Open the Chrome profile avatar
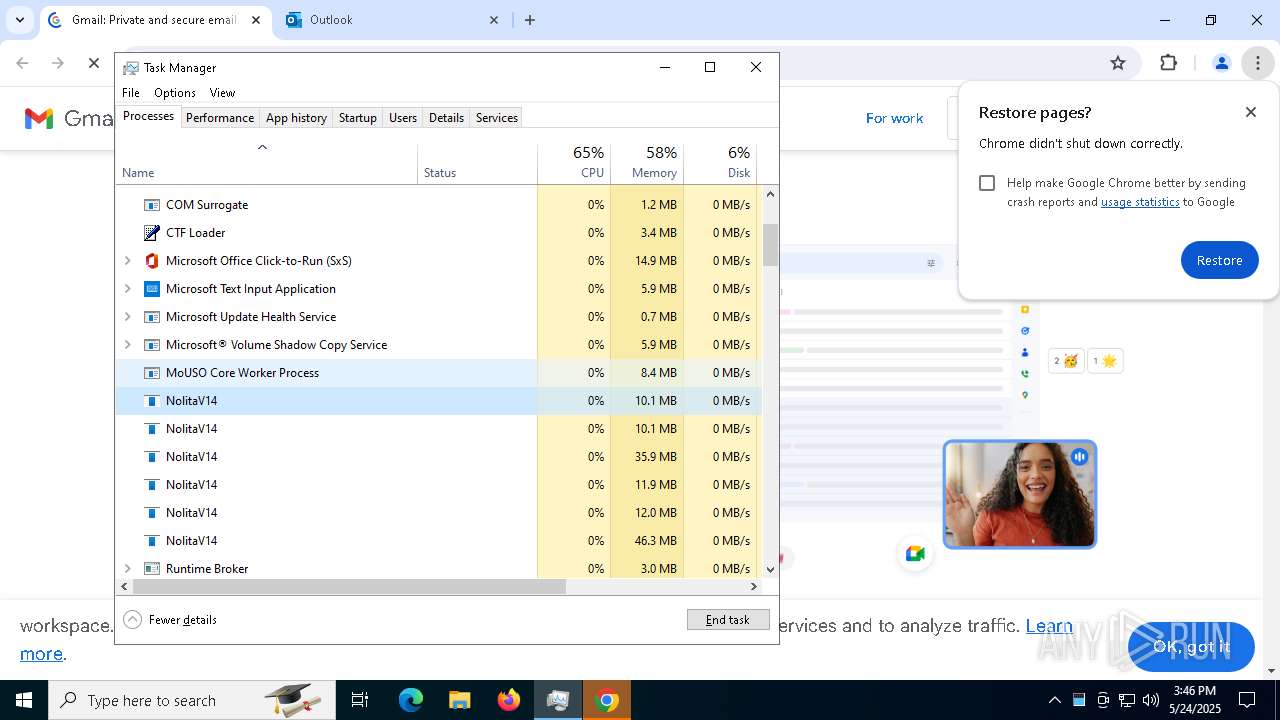The height and width of the screenshot is (720, 1280). pos(1221,63)
